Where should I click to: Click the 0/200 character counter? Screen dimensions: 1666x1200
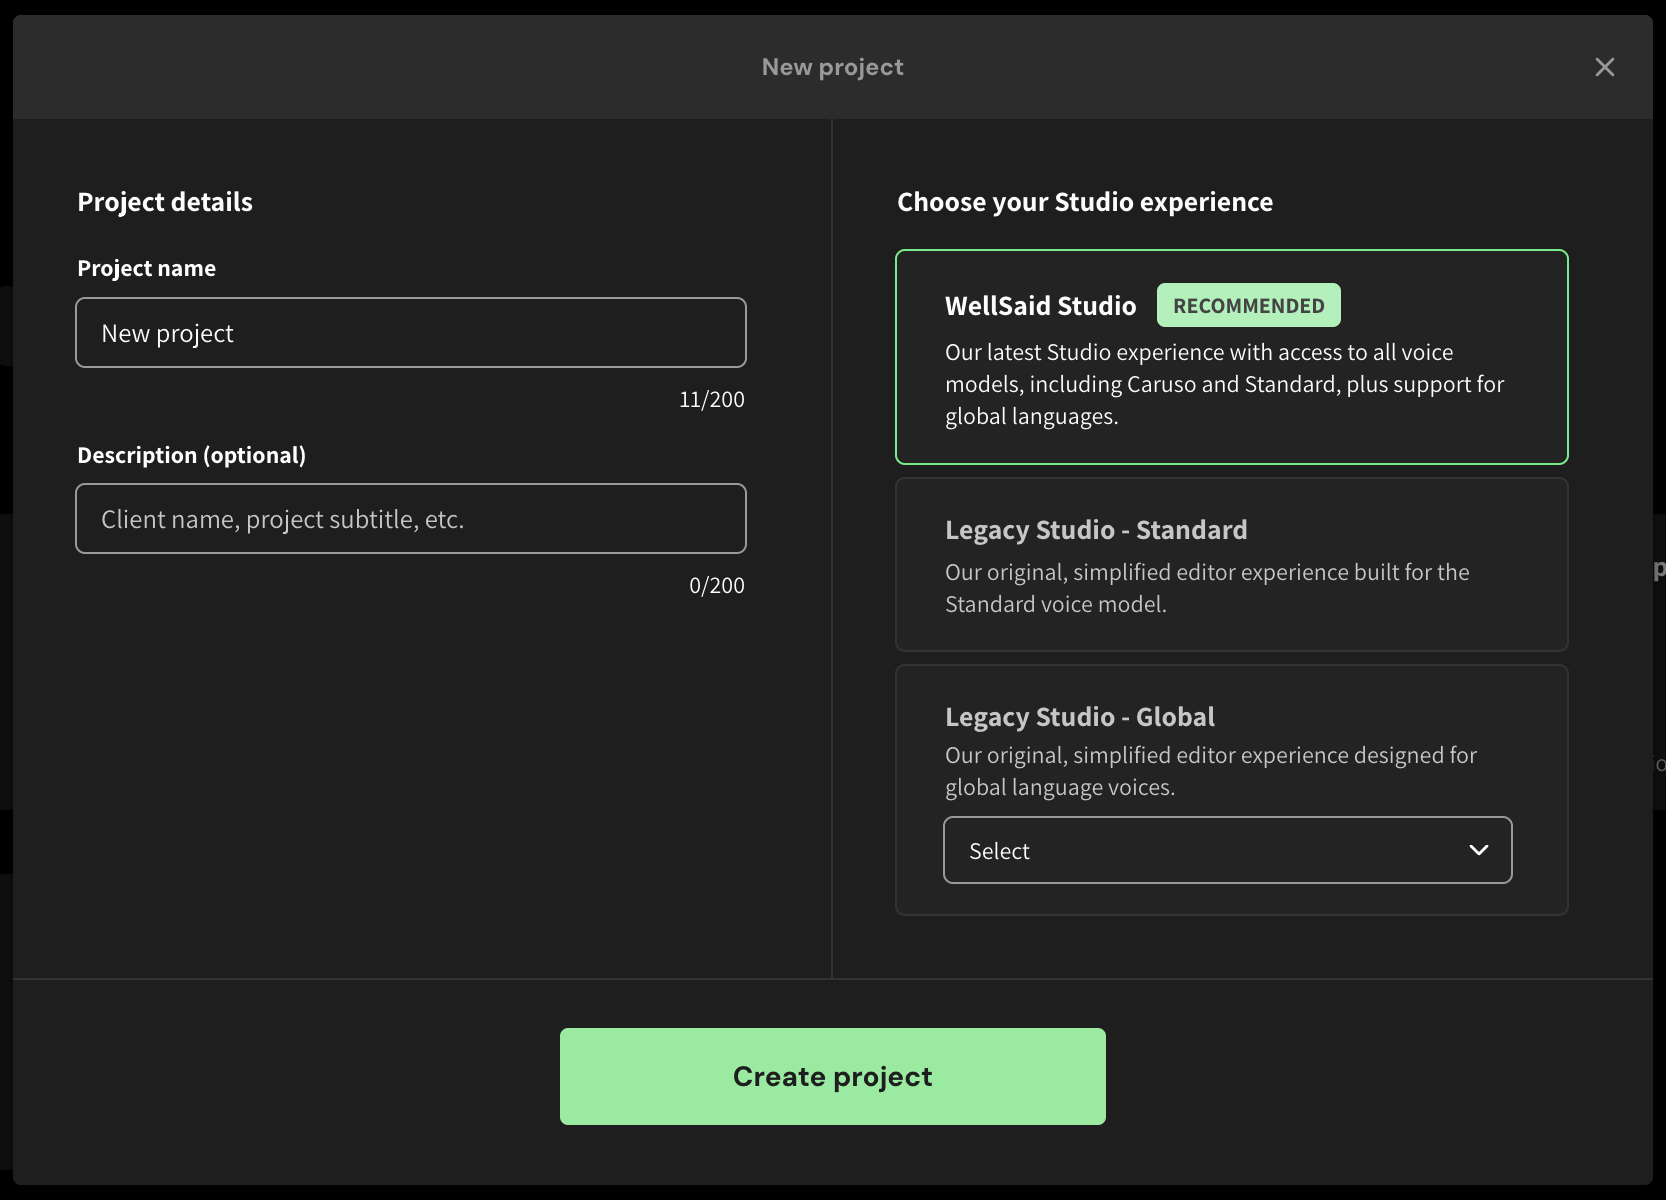click(716, 586)
